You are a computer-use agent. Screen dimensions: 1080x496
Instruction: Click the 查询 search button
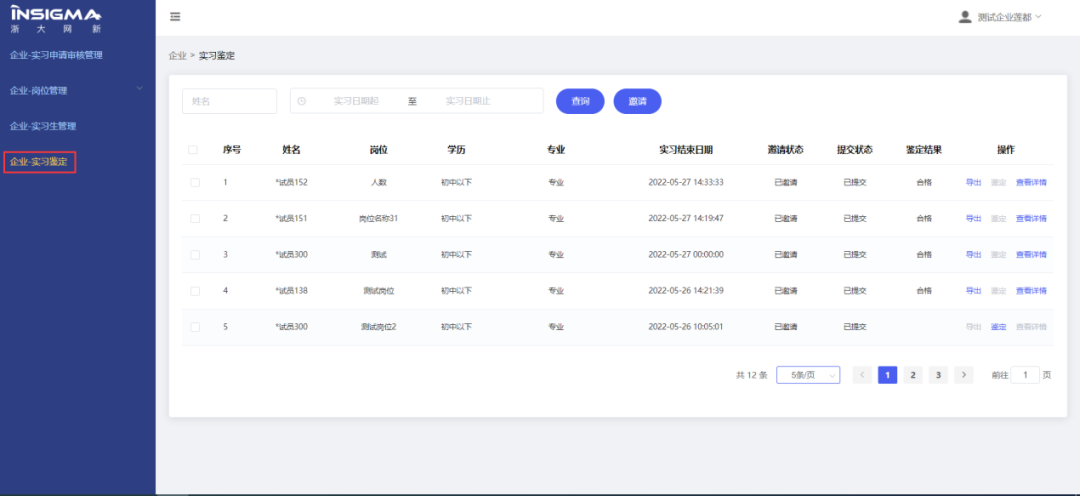click(580, 101)
